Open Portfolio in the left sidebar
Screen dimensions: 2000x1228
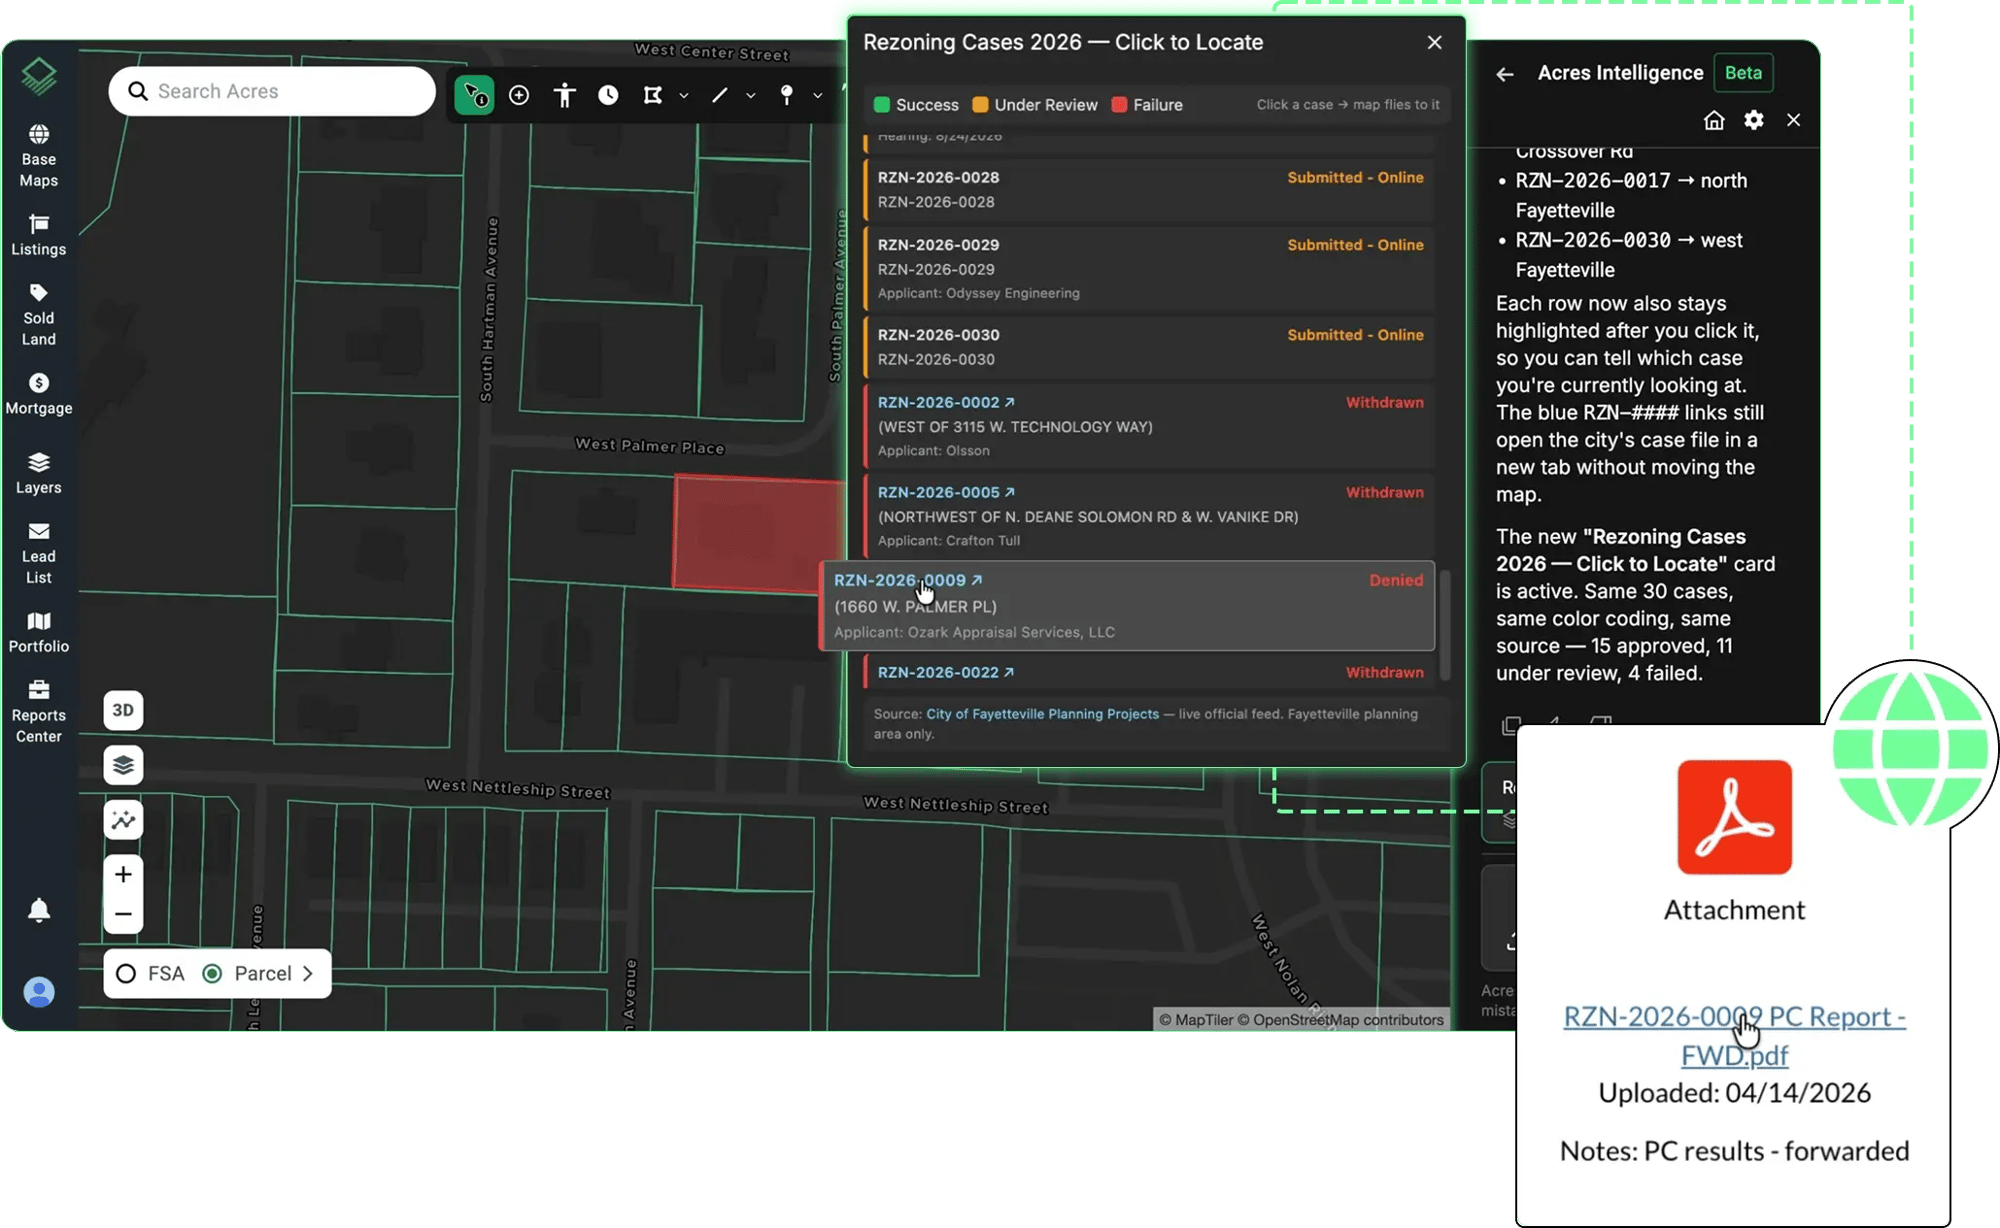(39, 633)
